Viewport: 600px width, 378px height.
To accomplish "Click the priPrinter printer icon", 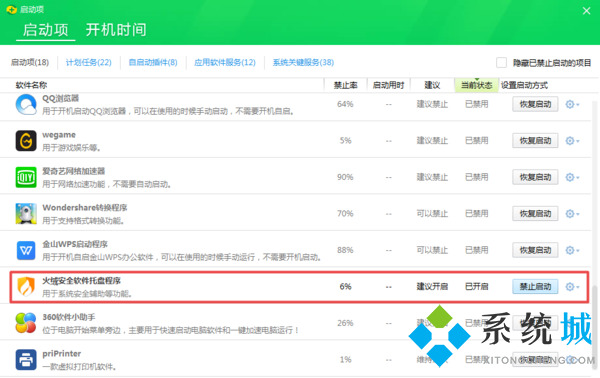I will pyautogui.click(x=26, y=360).
